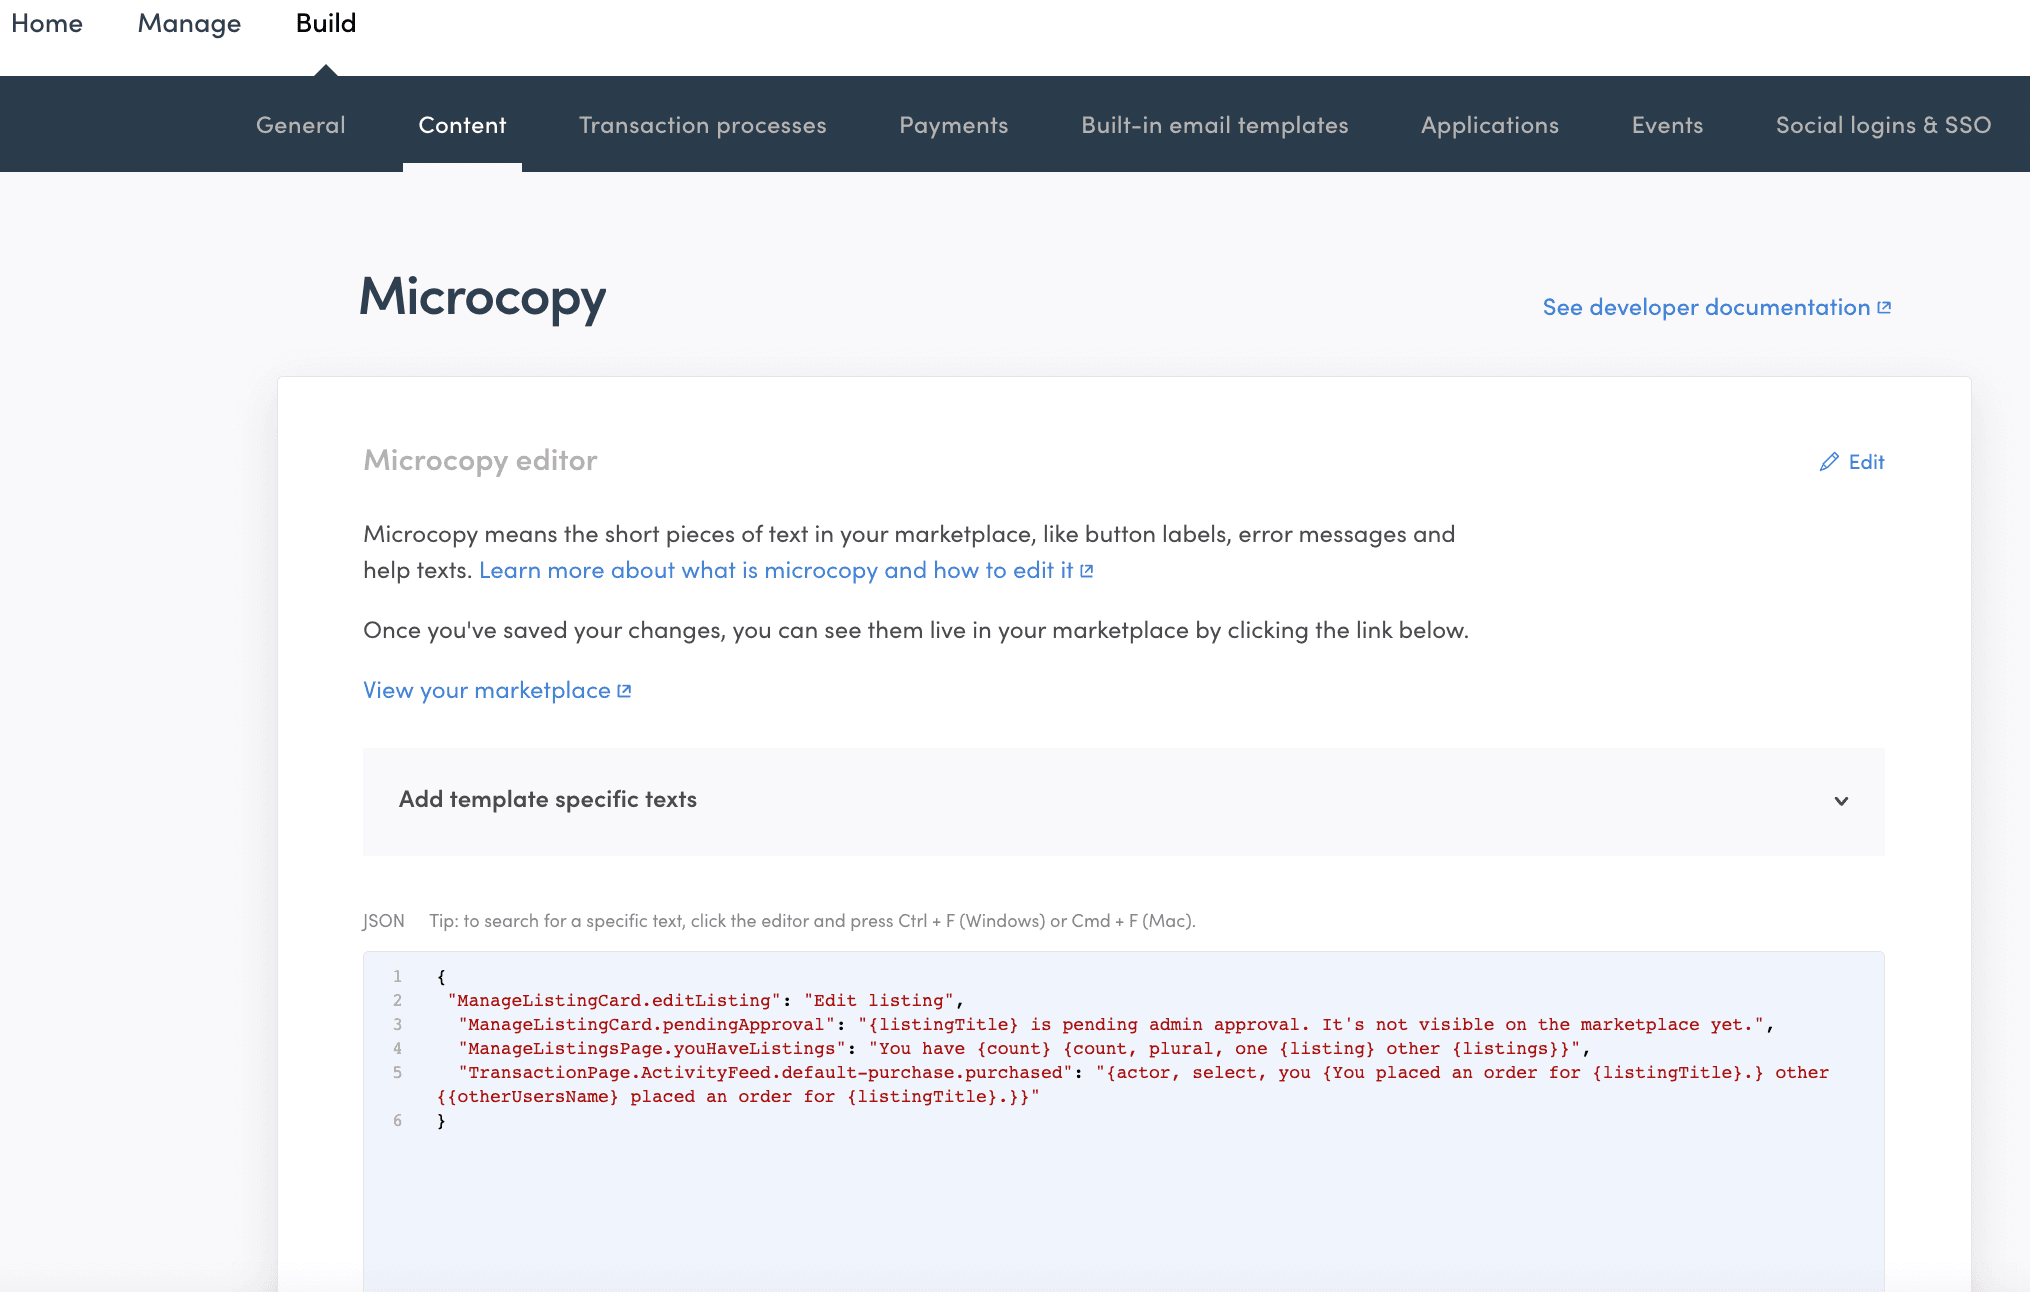Click the Build top menu item
Image resolution: width=2030 pixels, height=1292 pixels.
click(326, 23)
